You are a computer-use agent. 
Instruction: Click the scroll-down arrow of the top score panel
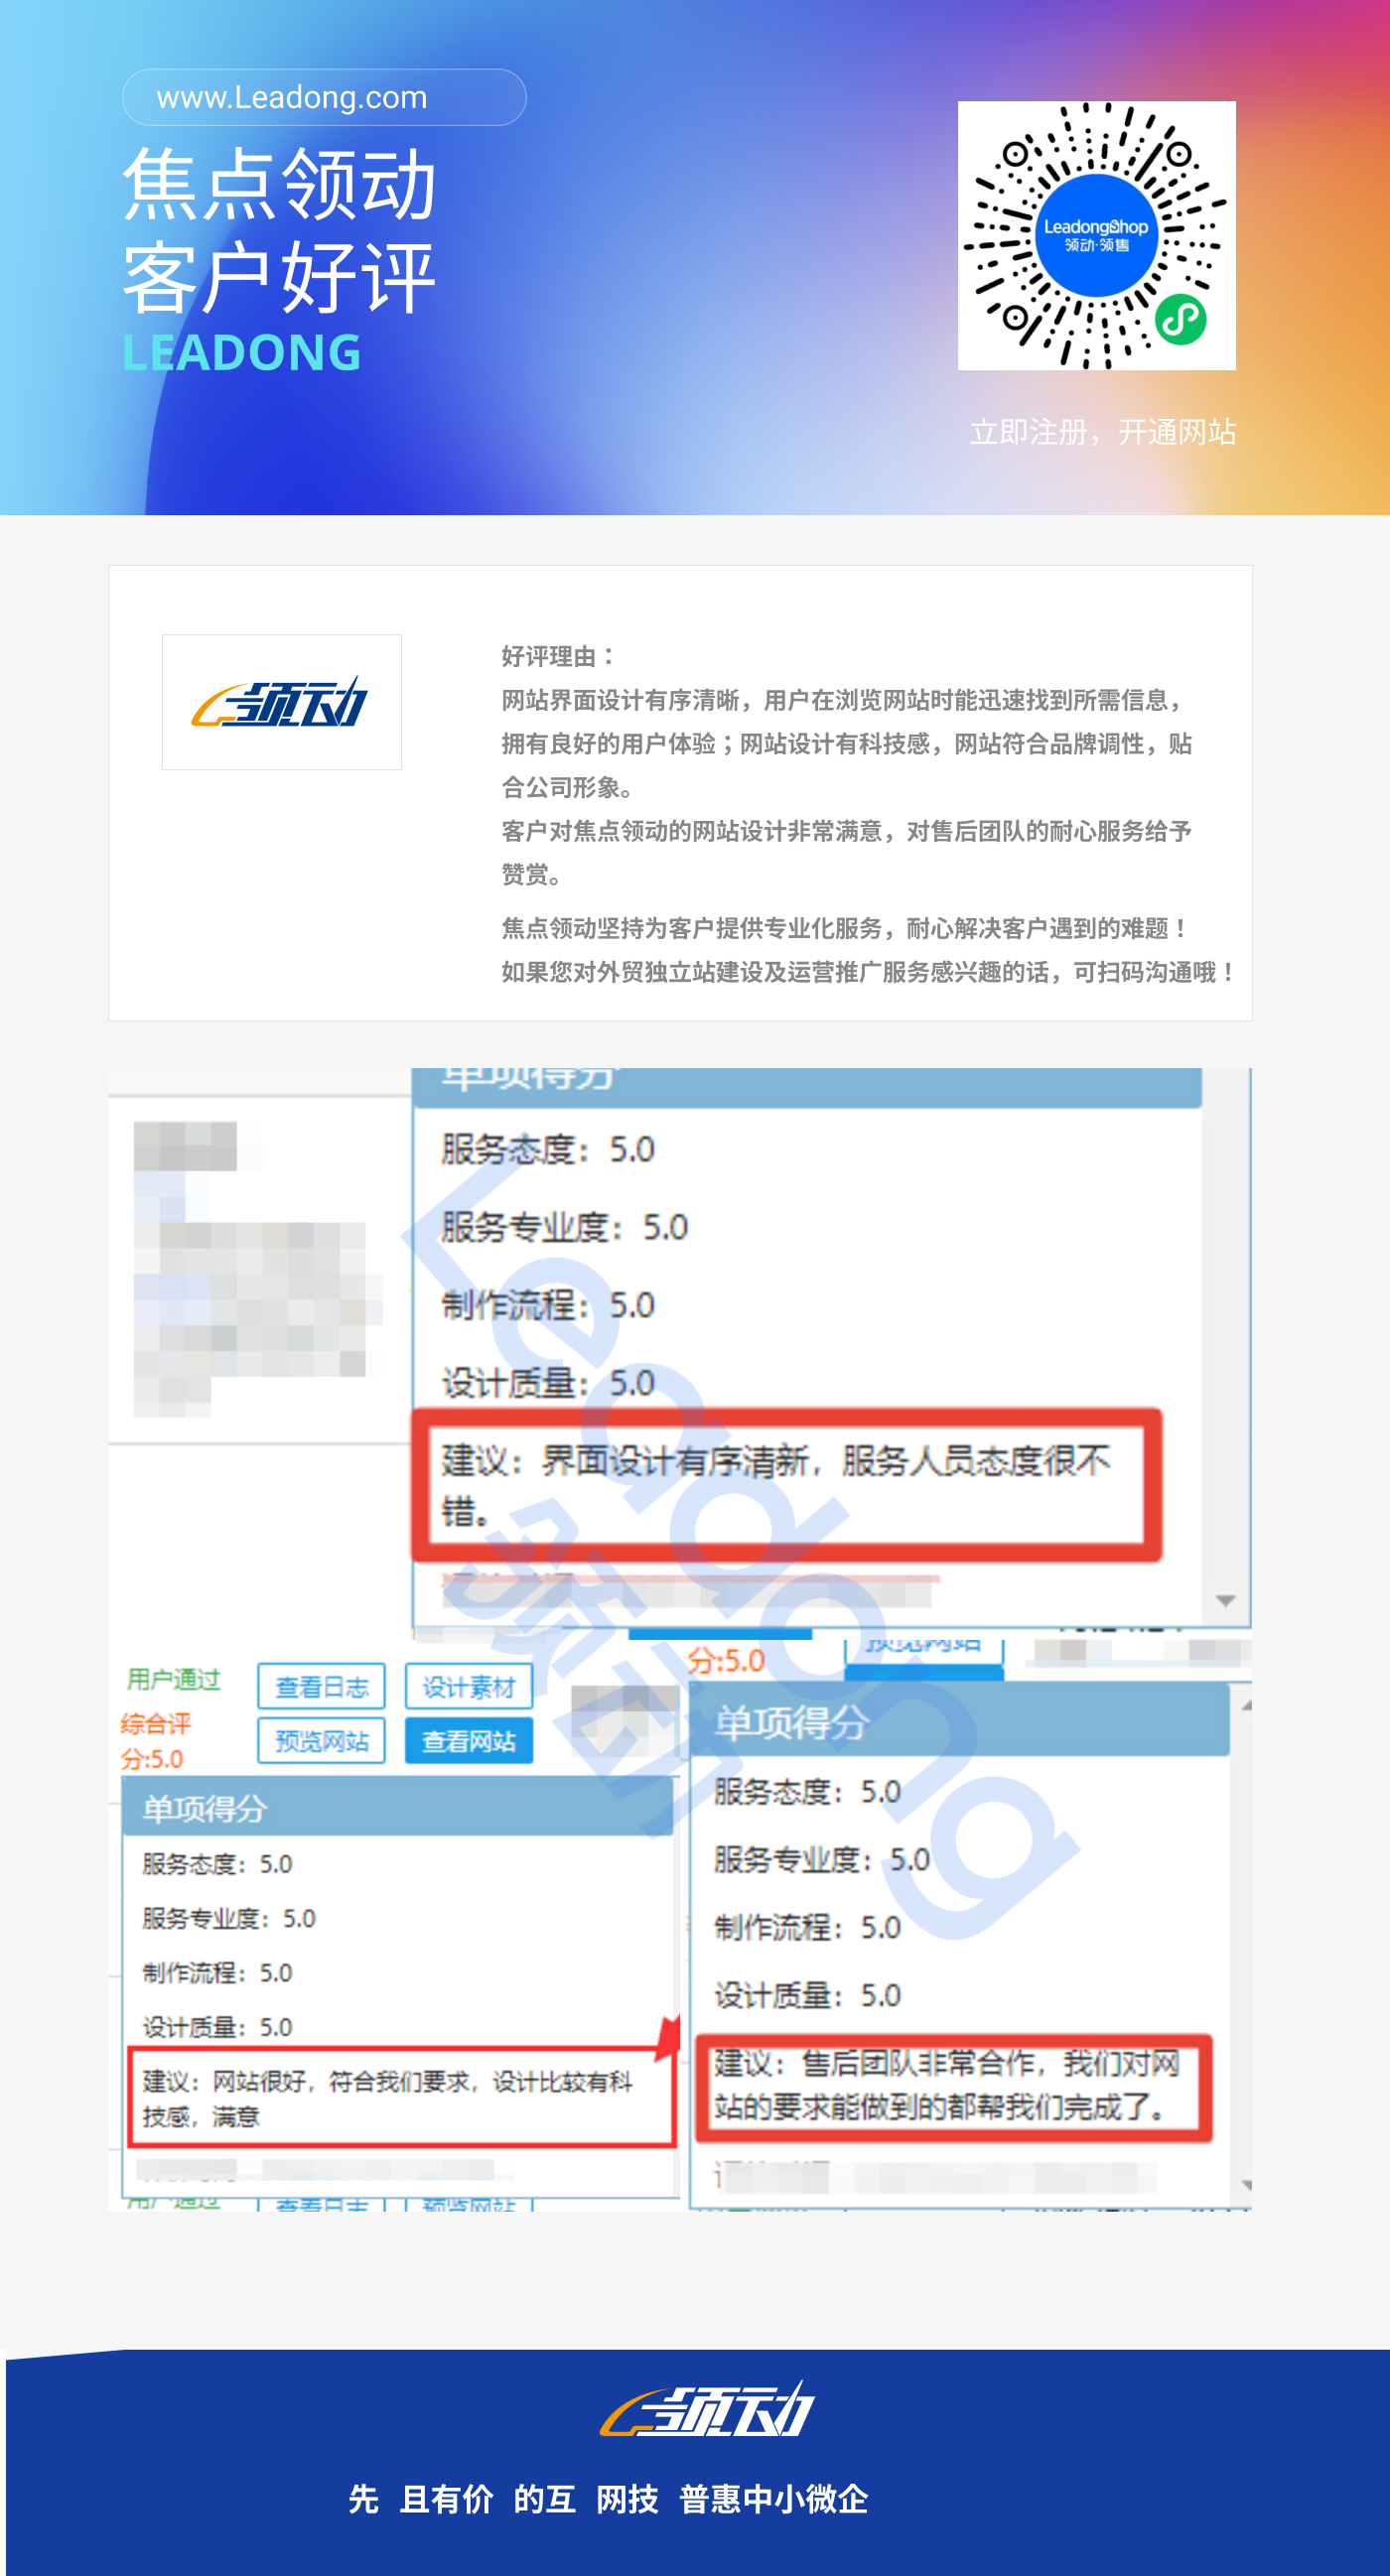(1225, 1601)
